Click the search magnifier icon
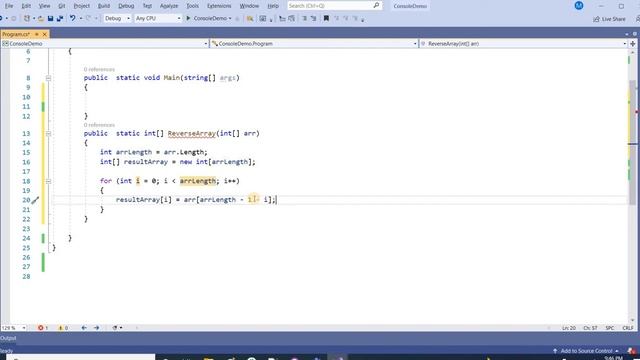640x360 pixels. (x=376, y=6)
